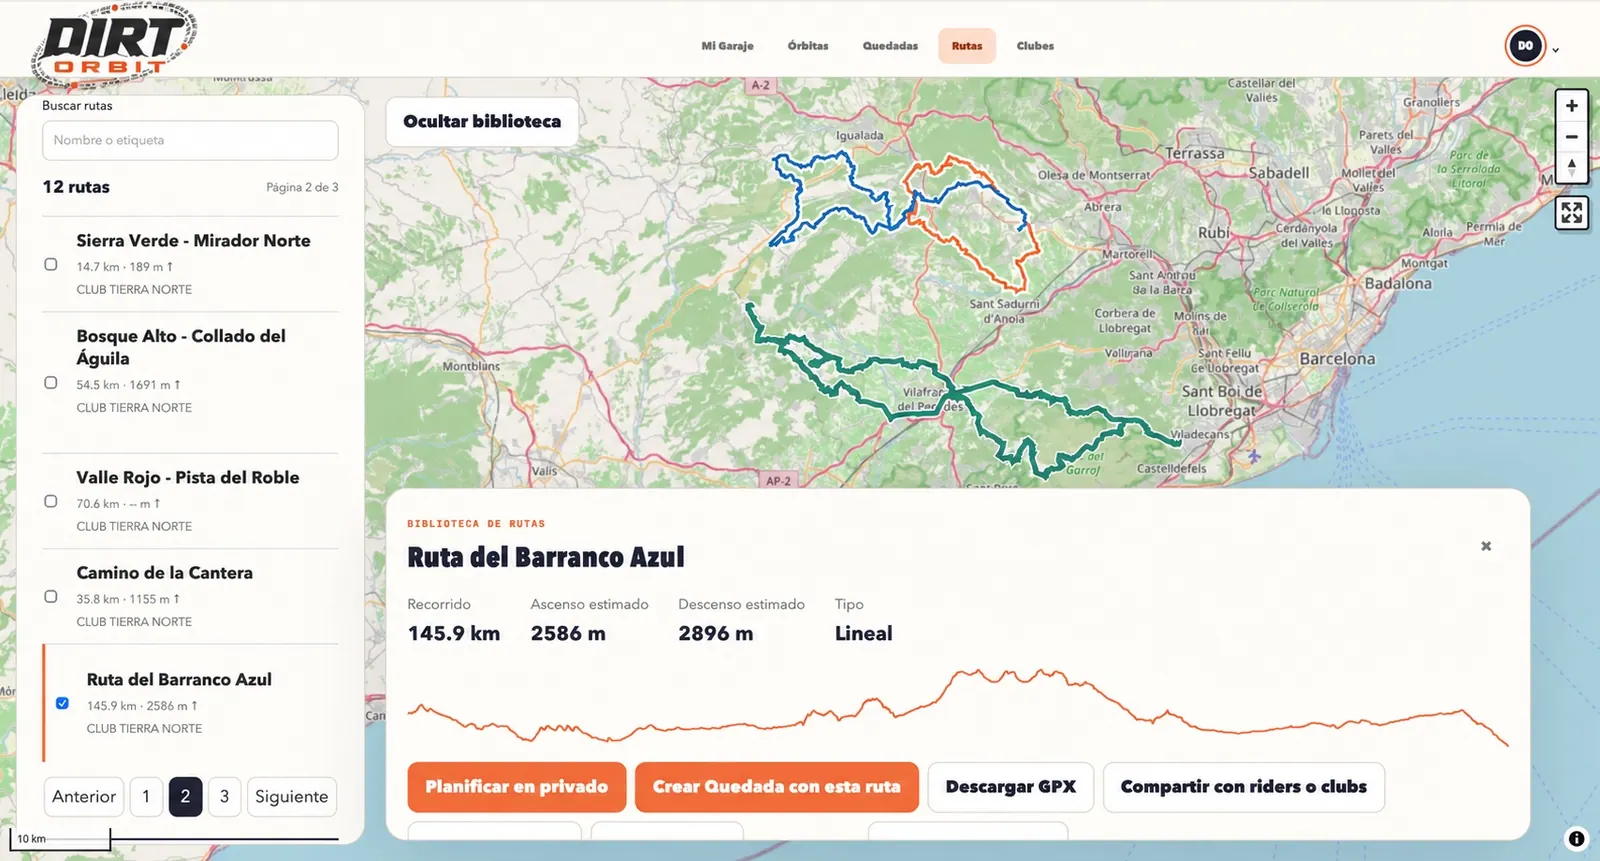This screenshot has height=861, width=1600.
Task: Zoom out on the map
Action: [x=1572, y=137]
